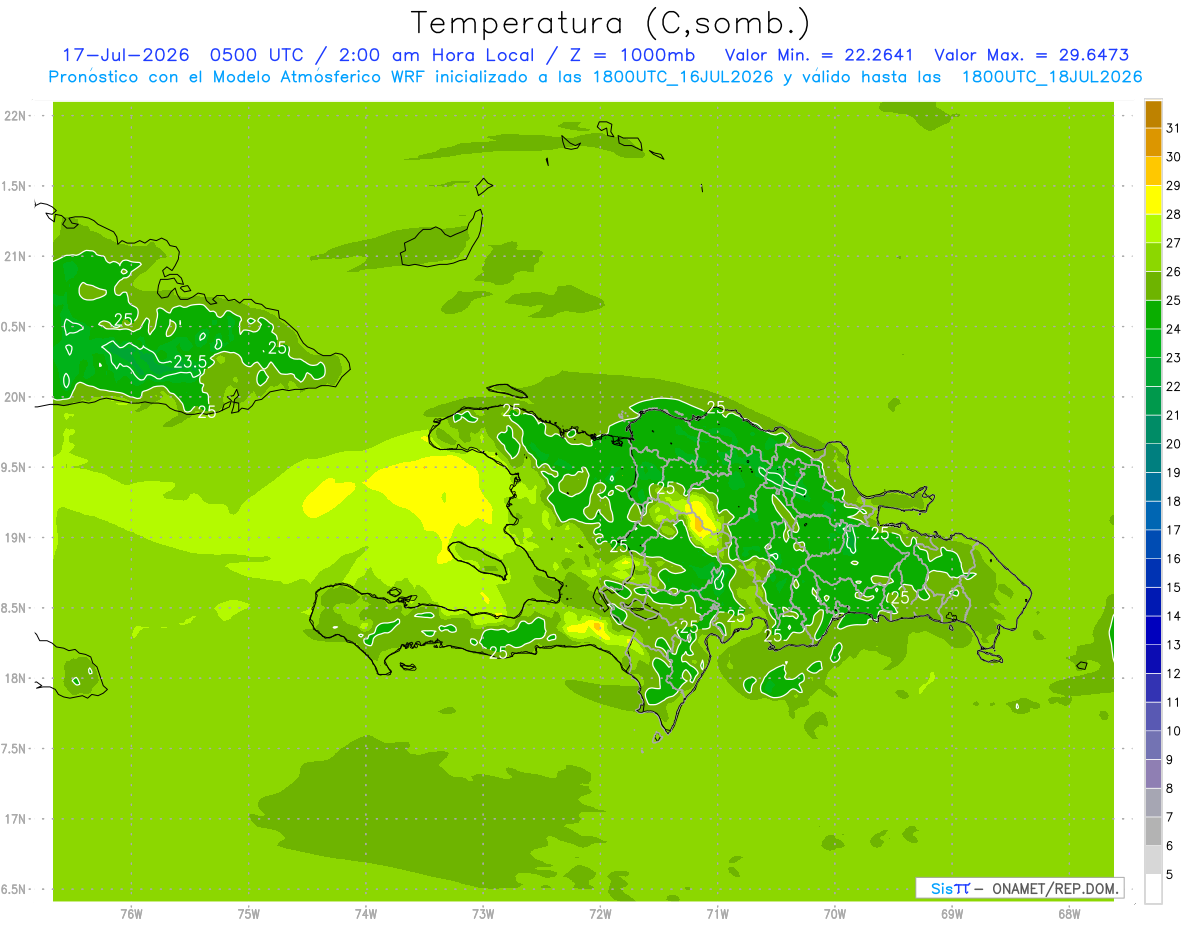This screenshot has width=1200, height=927.
Task: Click the "18N" latitude axis label
Action: pos(15,678)
